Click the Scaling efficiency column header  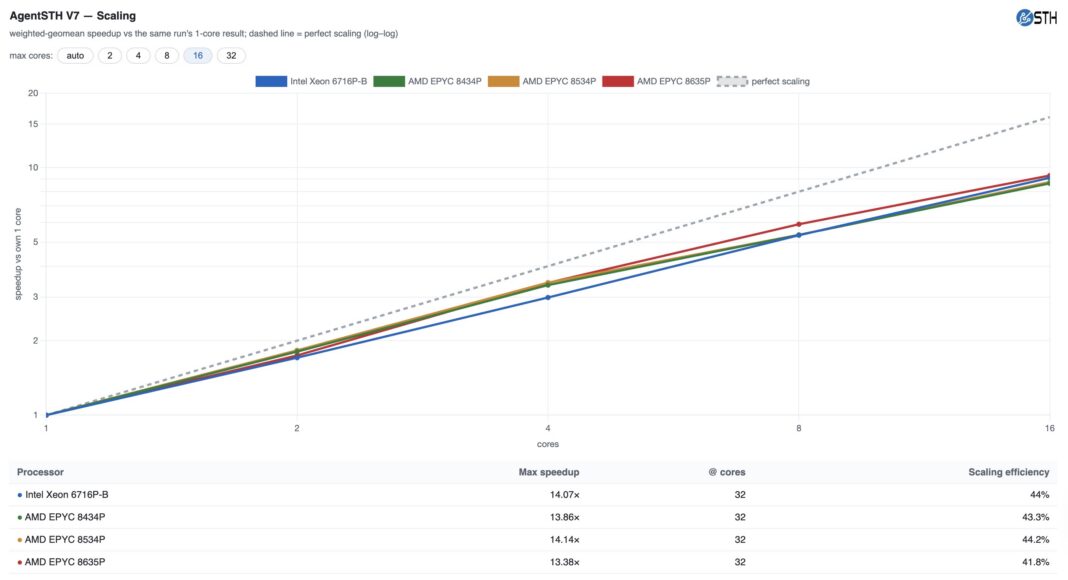[x=1009, y=472]
